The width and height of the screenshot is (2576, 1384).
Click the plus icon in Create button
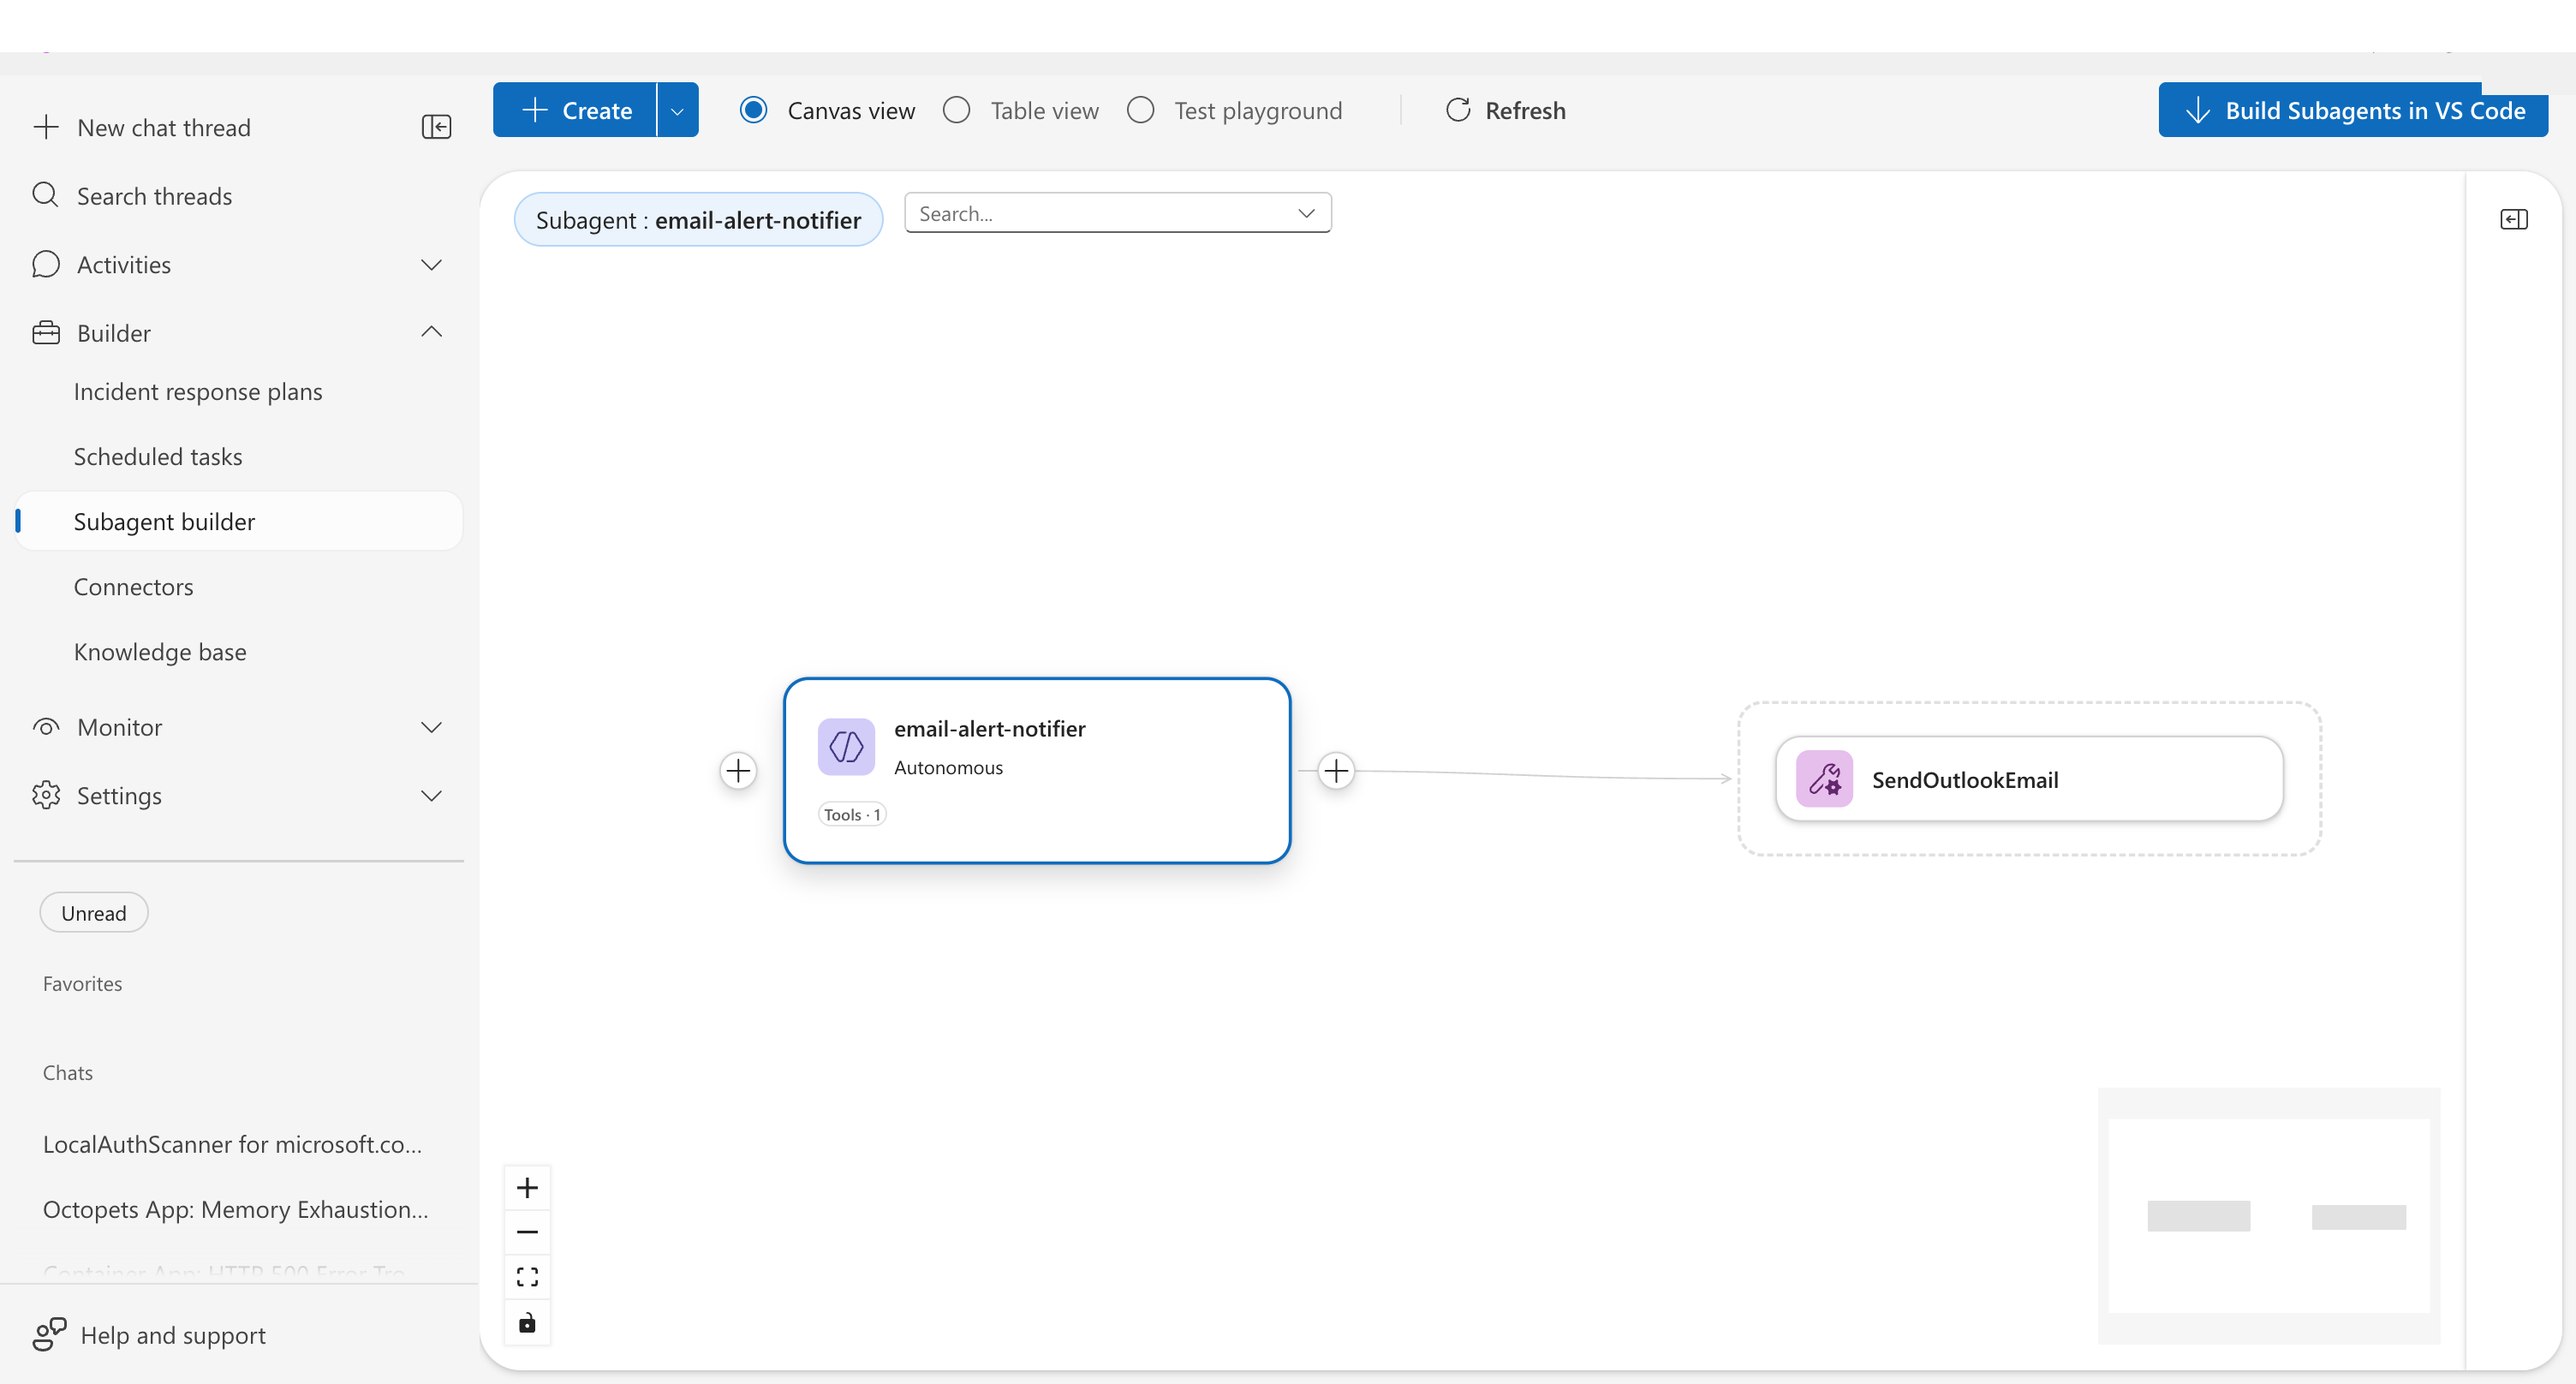535,110
